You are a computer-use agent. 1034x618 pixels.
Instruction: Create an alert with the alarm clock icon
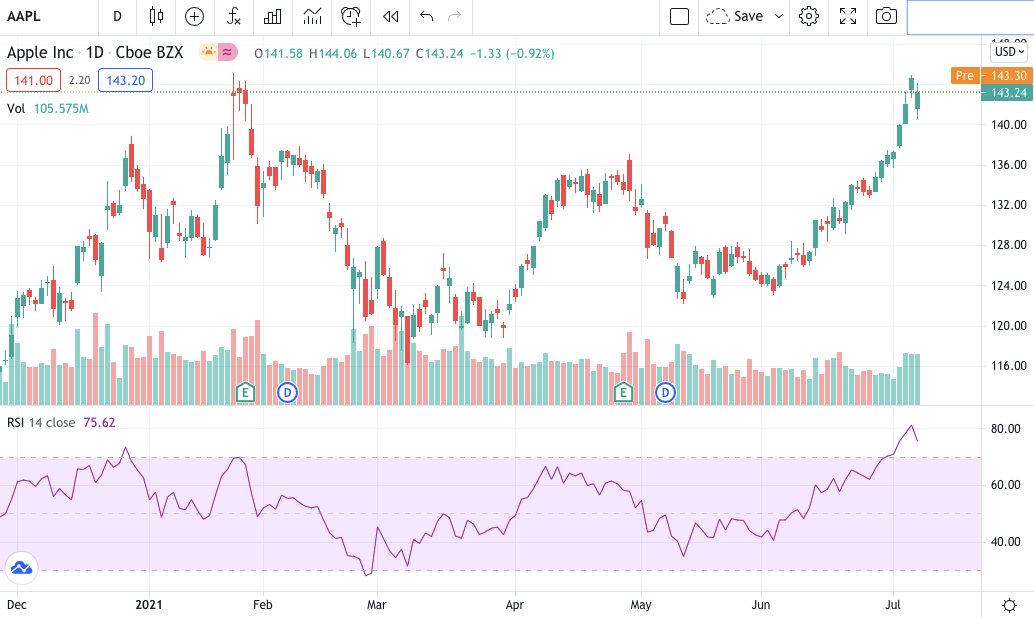coord(351,16)
